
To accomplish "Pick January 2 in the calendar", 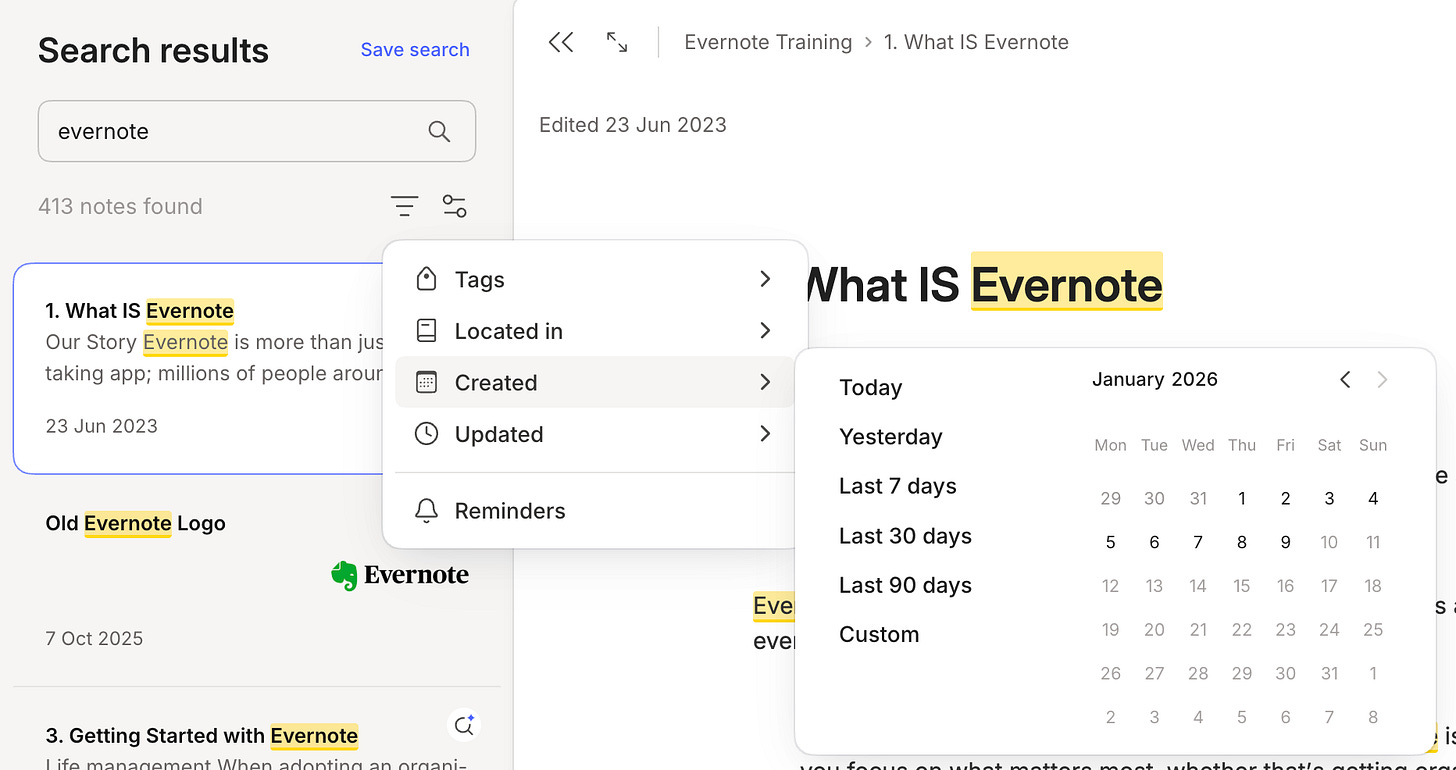I will tap(1286, 499).
